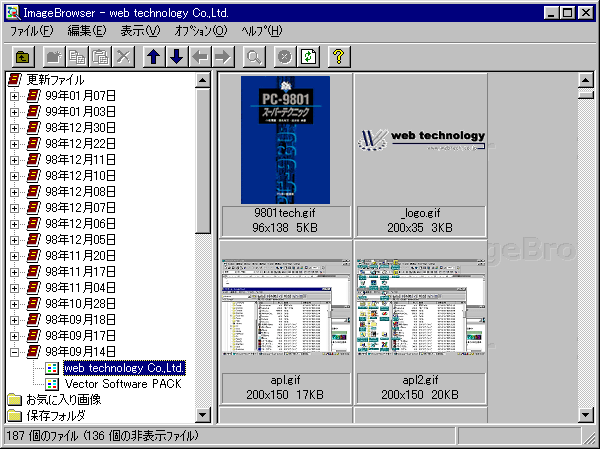Open the 編集(E) menu
This screenshot has height=449, width=600.
[87, 31]
